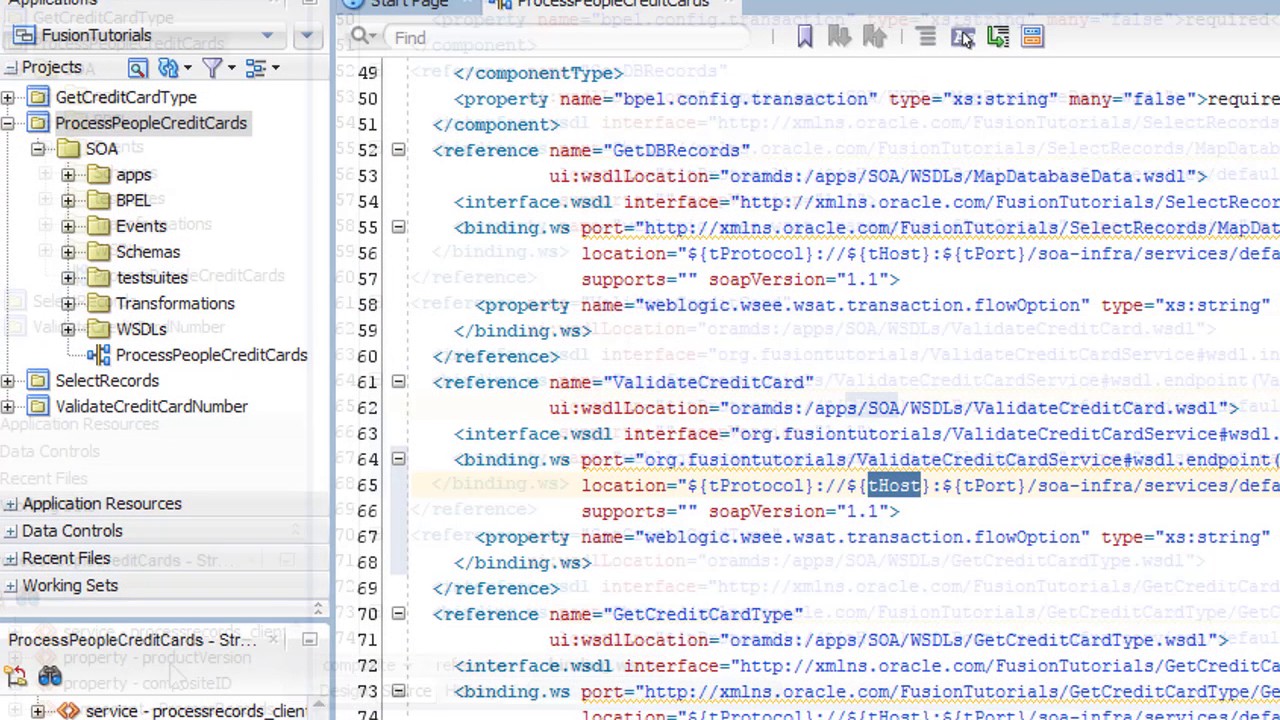Open the application menu arrow button
The image size is (1280, 720).
point(307,36)
